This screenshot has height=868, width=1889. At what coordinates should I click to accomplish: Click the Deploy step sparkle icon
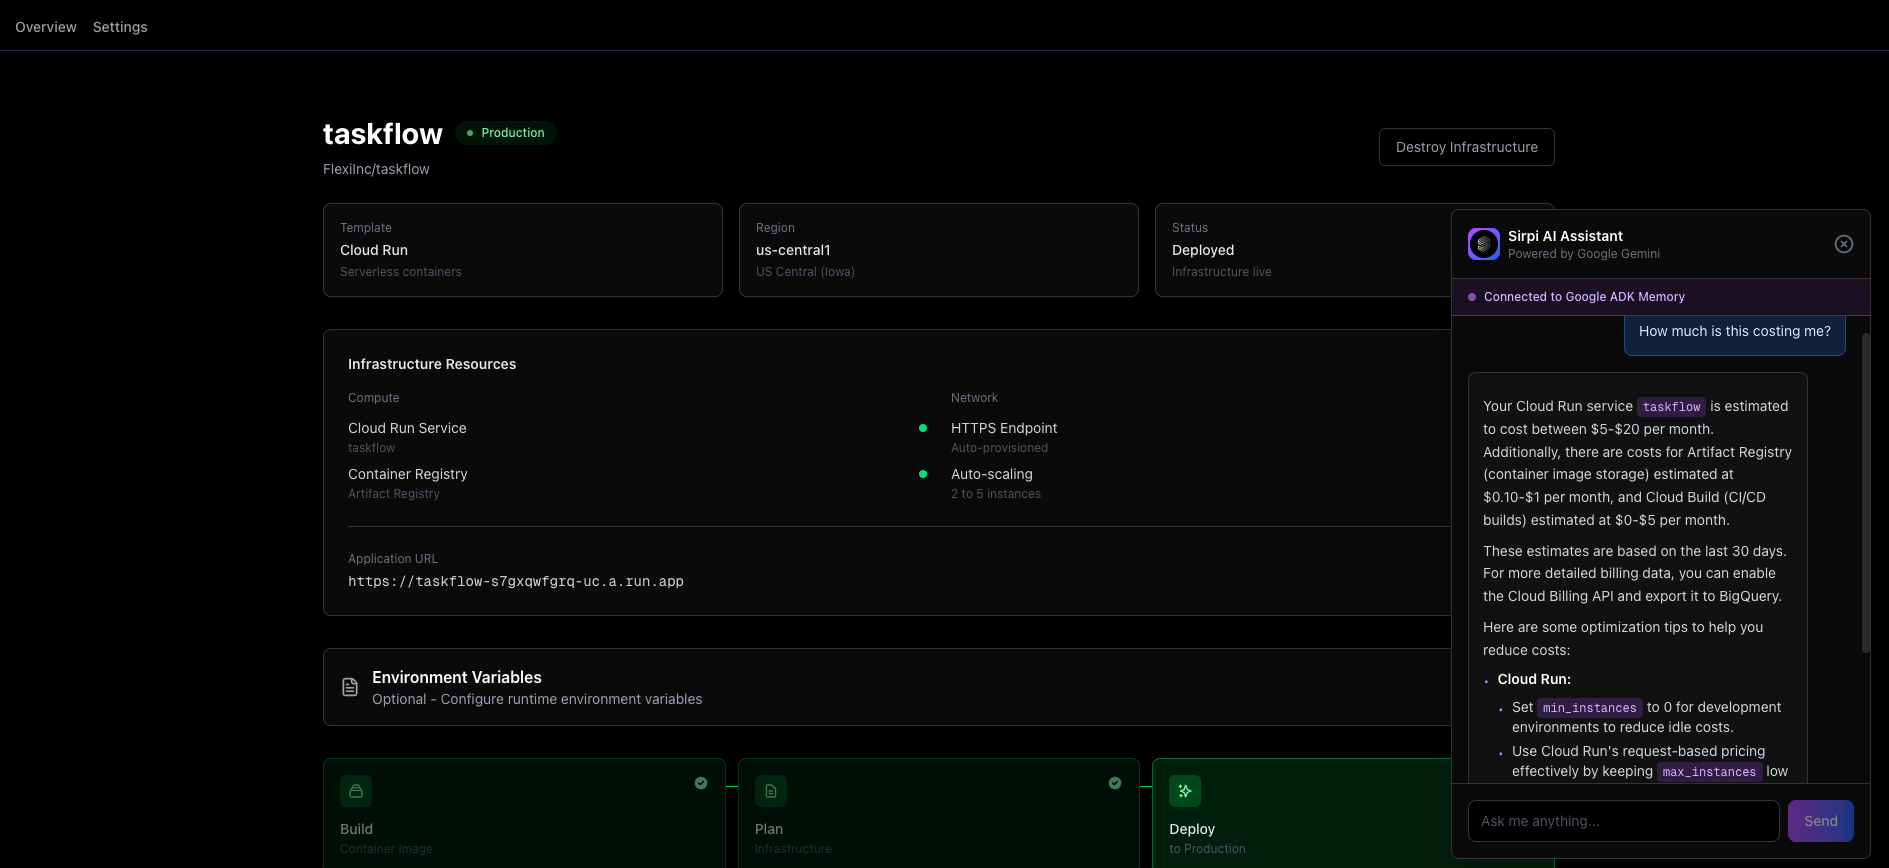coord(1185,791)
